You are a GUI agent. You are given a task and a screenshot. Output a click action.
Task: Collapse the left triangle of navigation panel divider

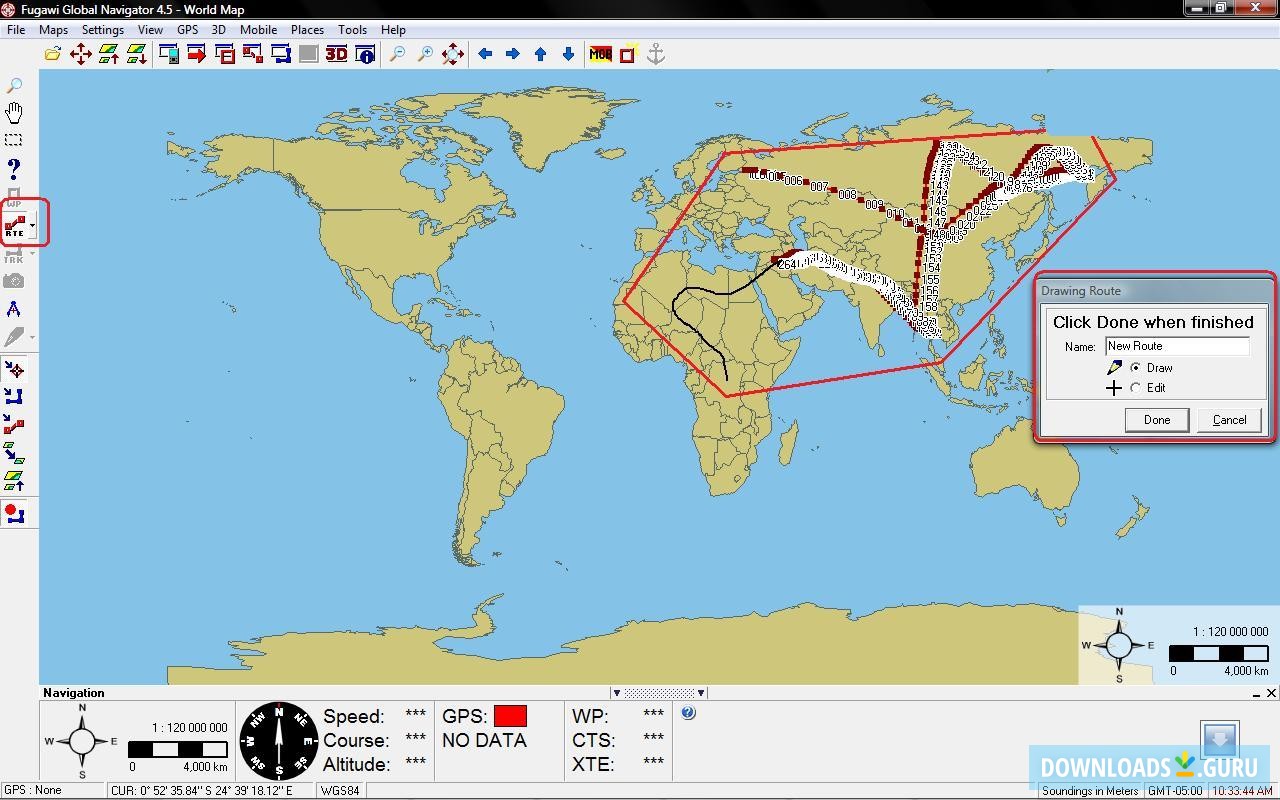[x=616, y=692]
